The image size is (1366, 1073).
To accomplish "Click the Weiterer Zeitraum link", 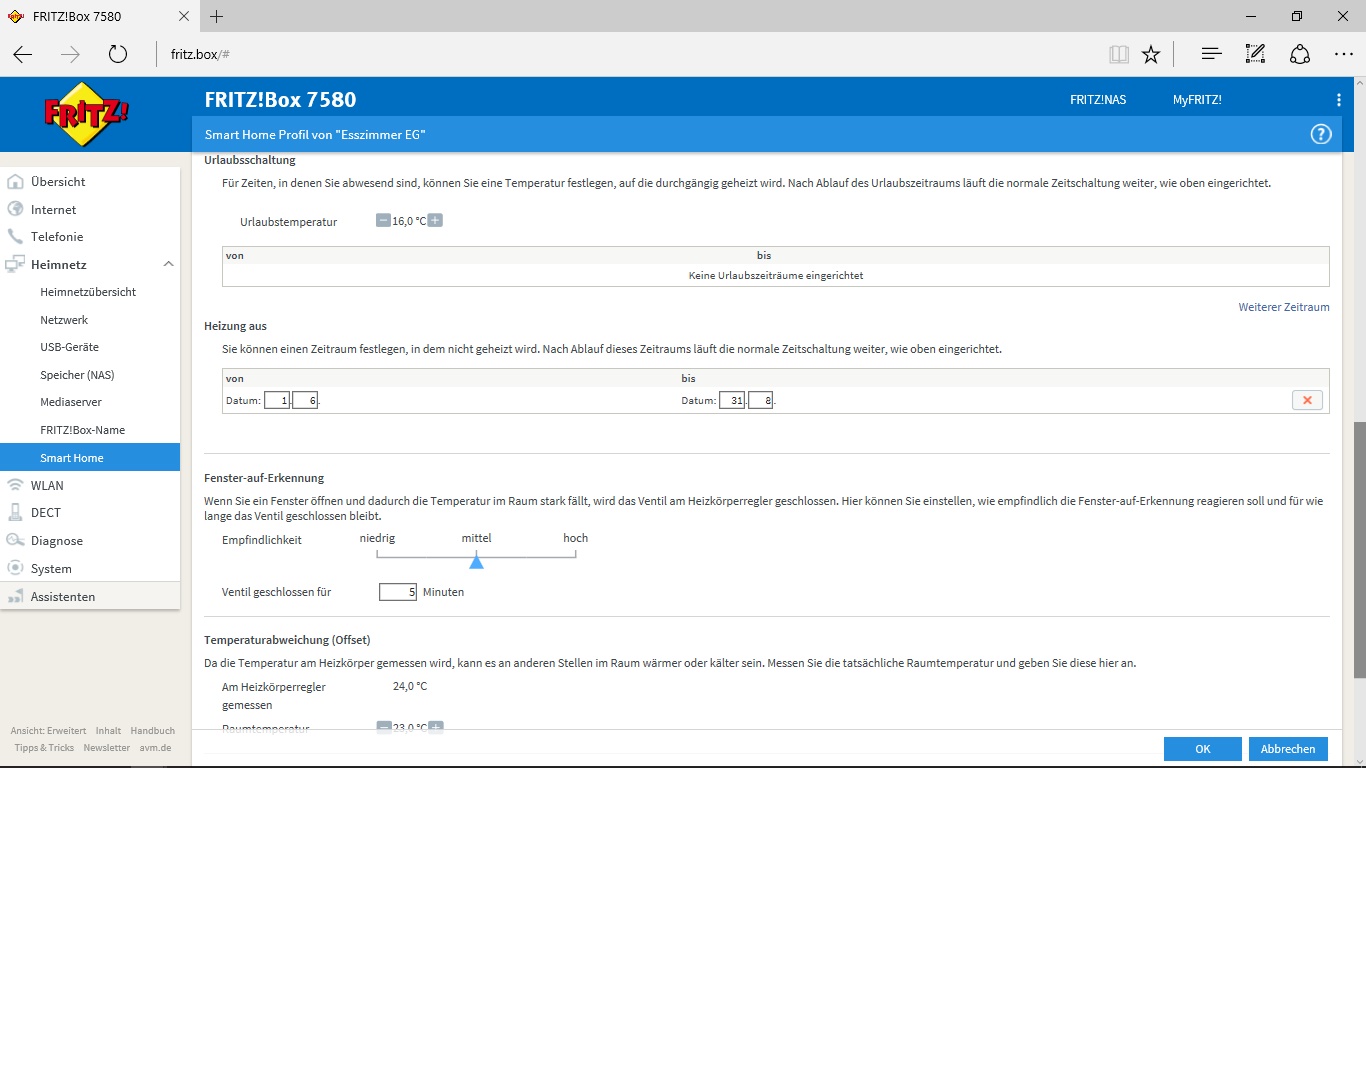I will (x=1284, y=307).
